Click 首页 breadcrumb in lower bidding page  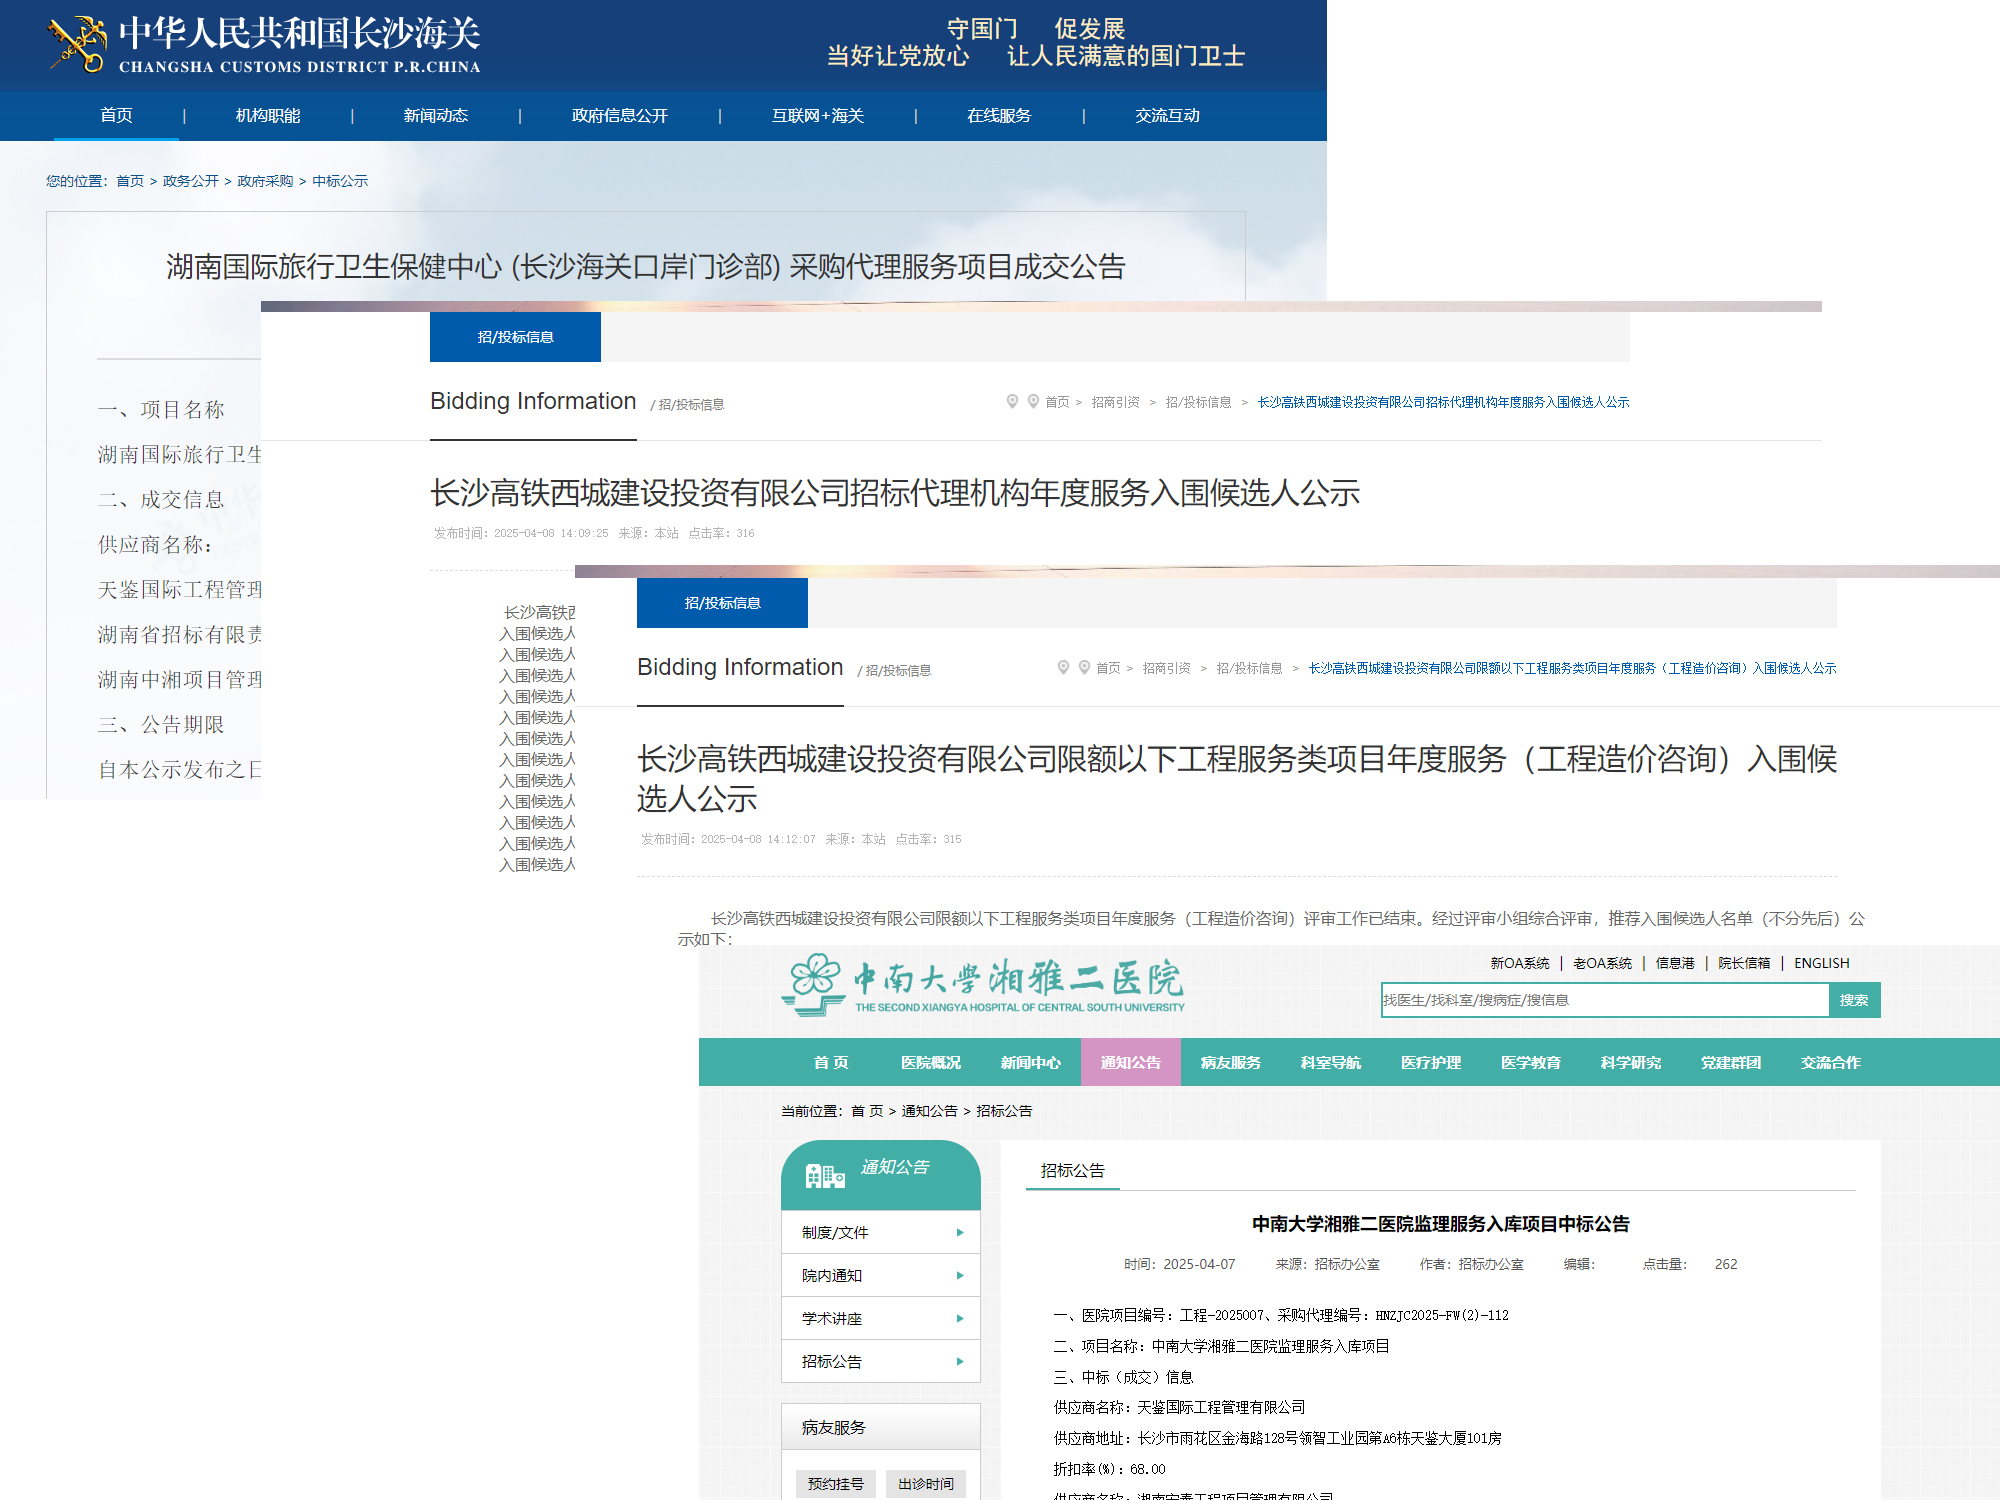click(1108, 668)
